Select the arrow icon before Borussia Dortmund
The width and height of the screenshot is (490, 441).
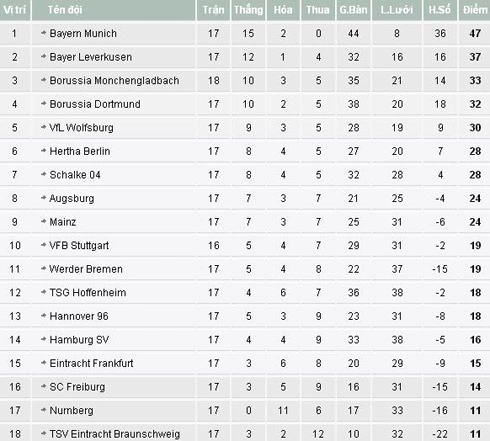click(43, 104)
